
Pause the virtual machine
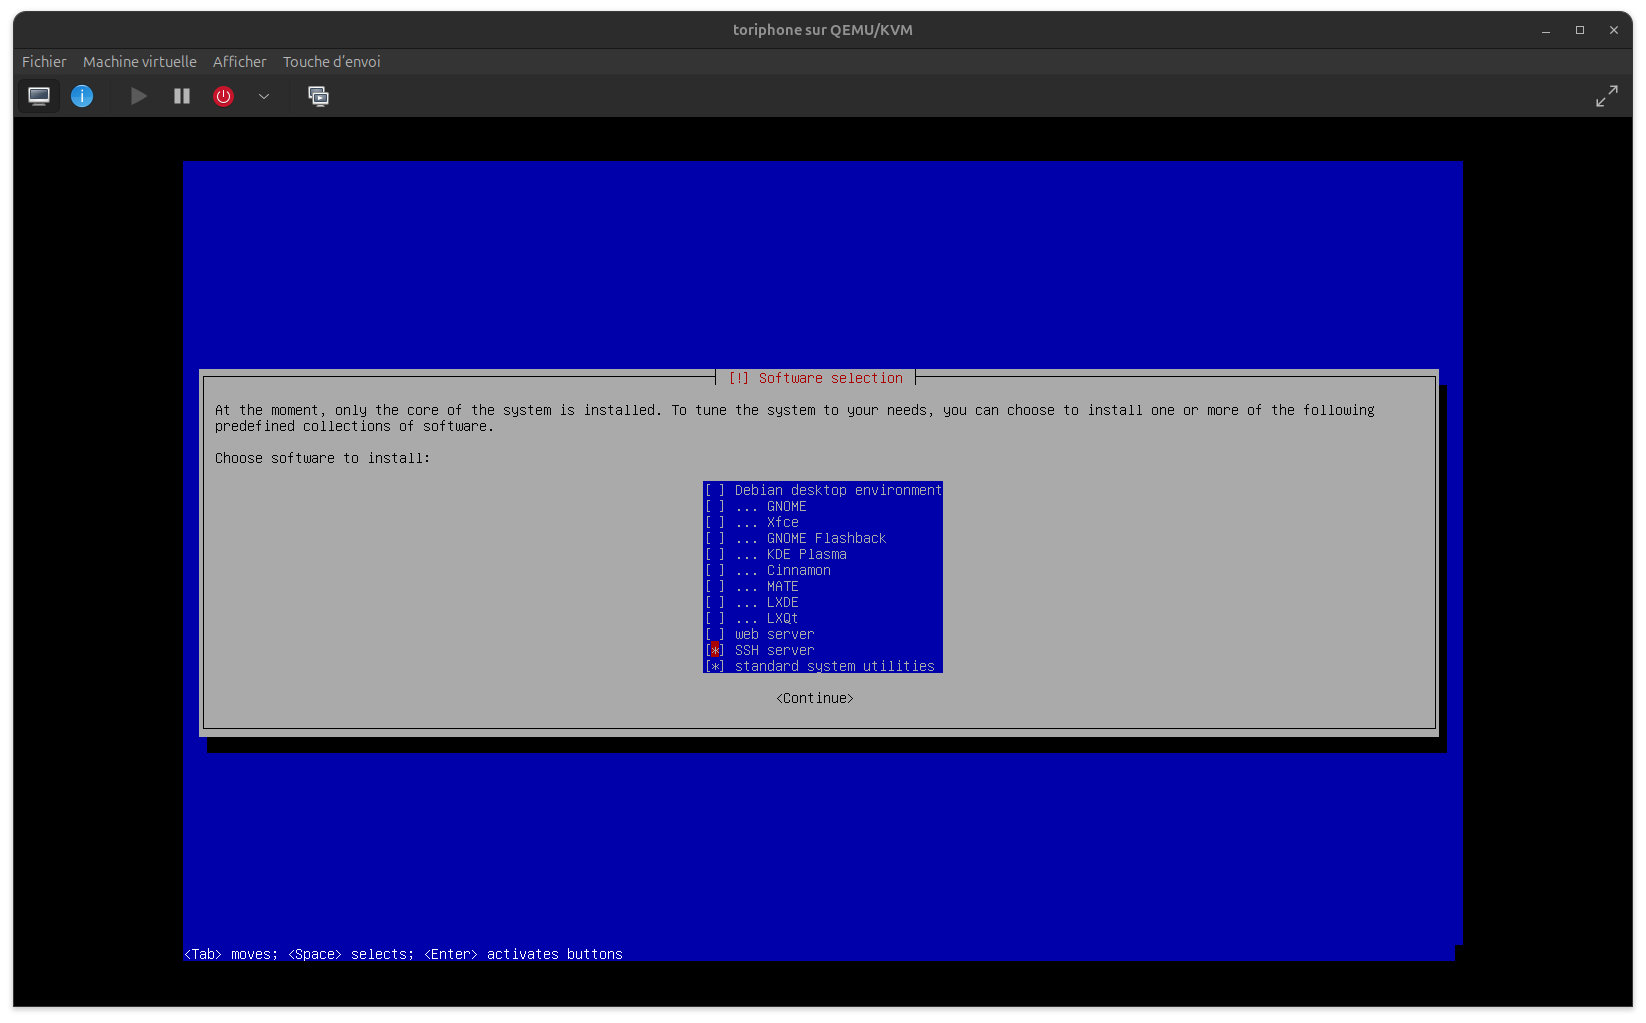[181, 96]
